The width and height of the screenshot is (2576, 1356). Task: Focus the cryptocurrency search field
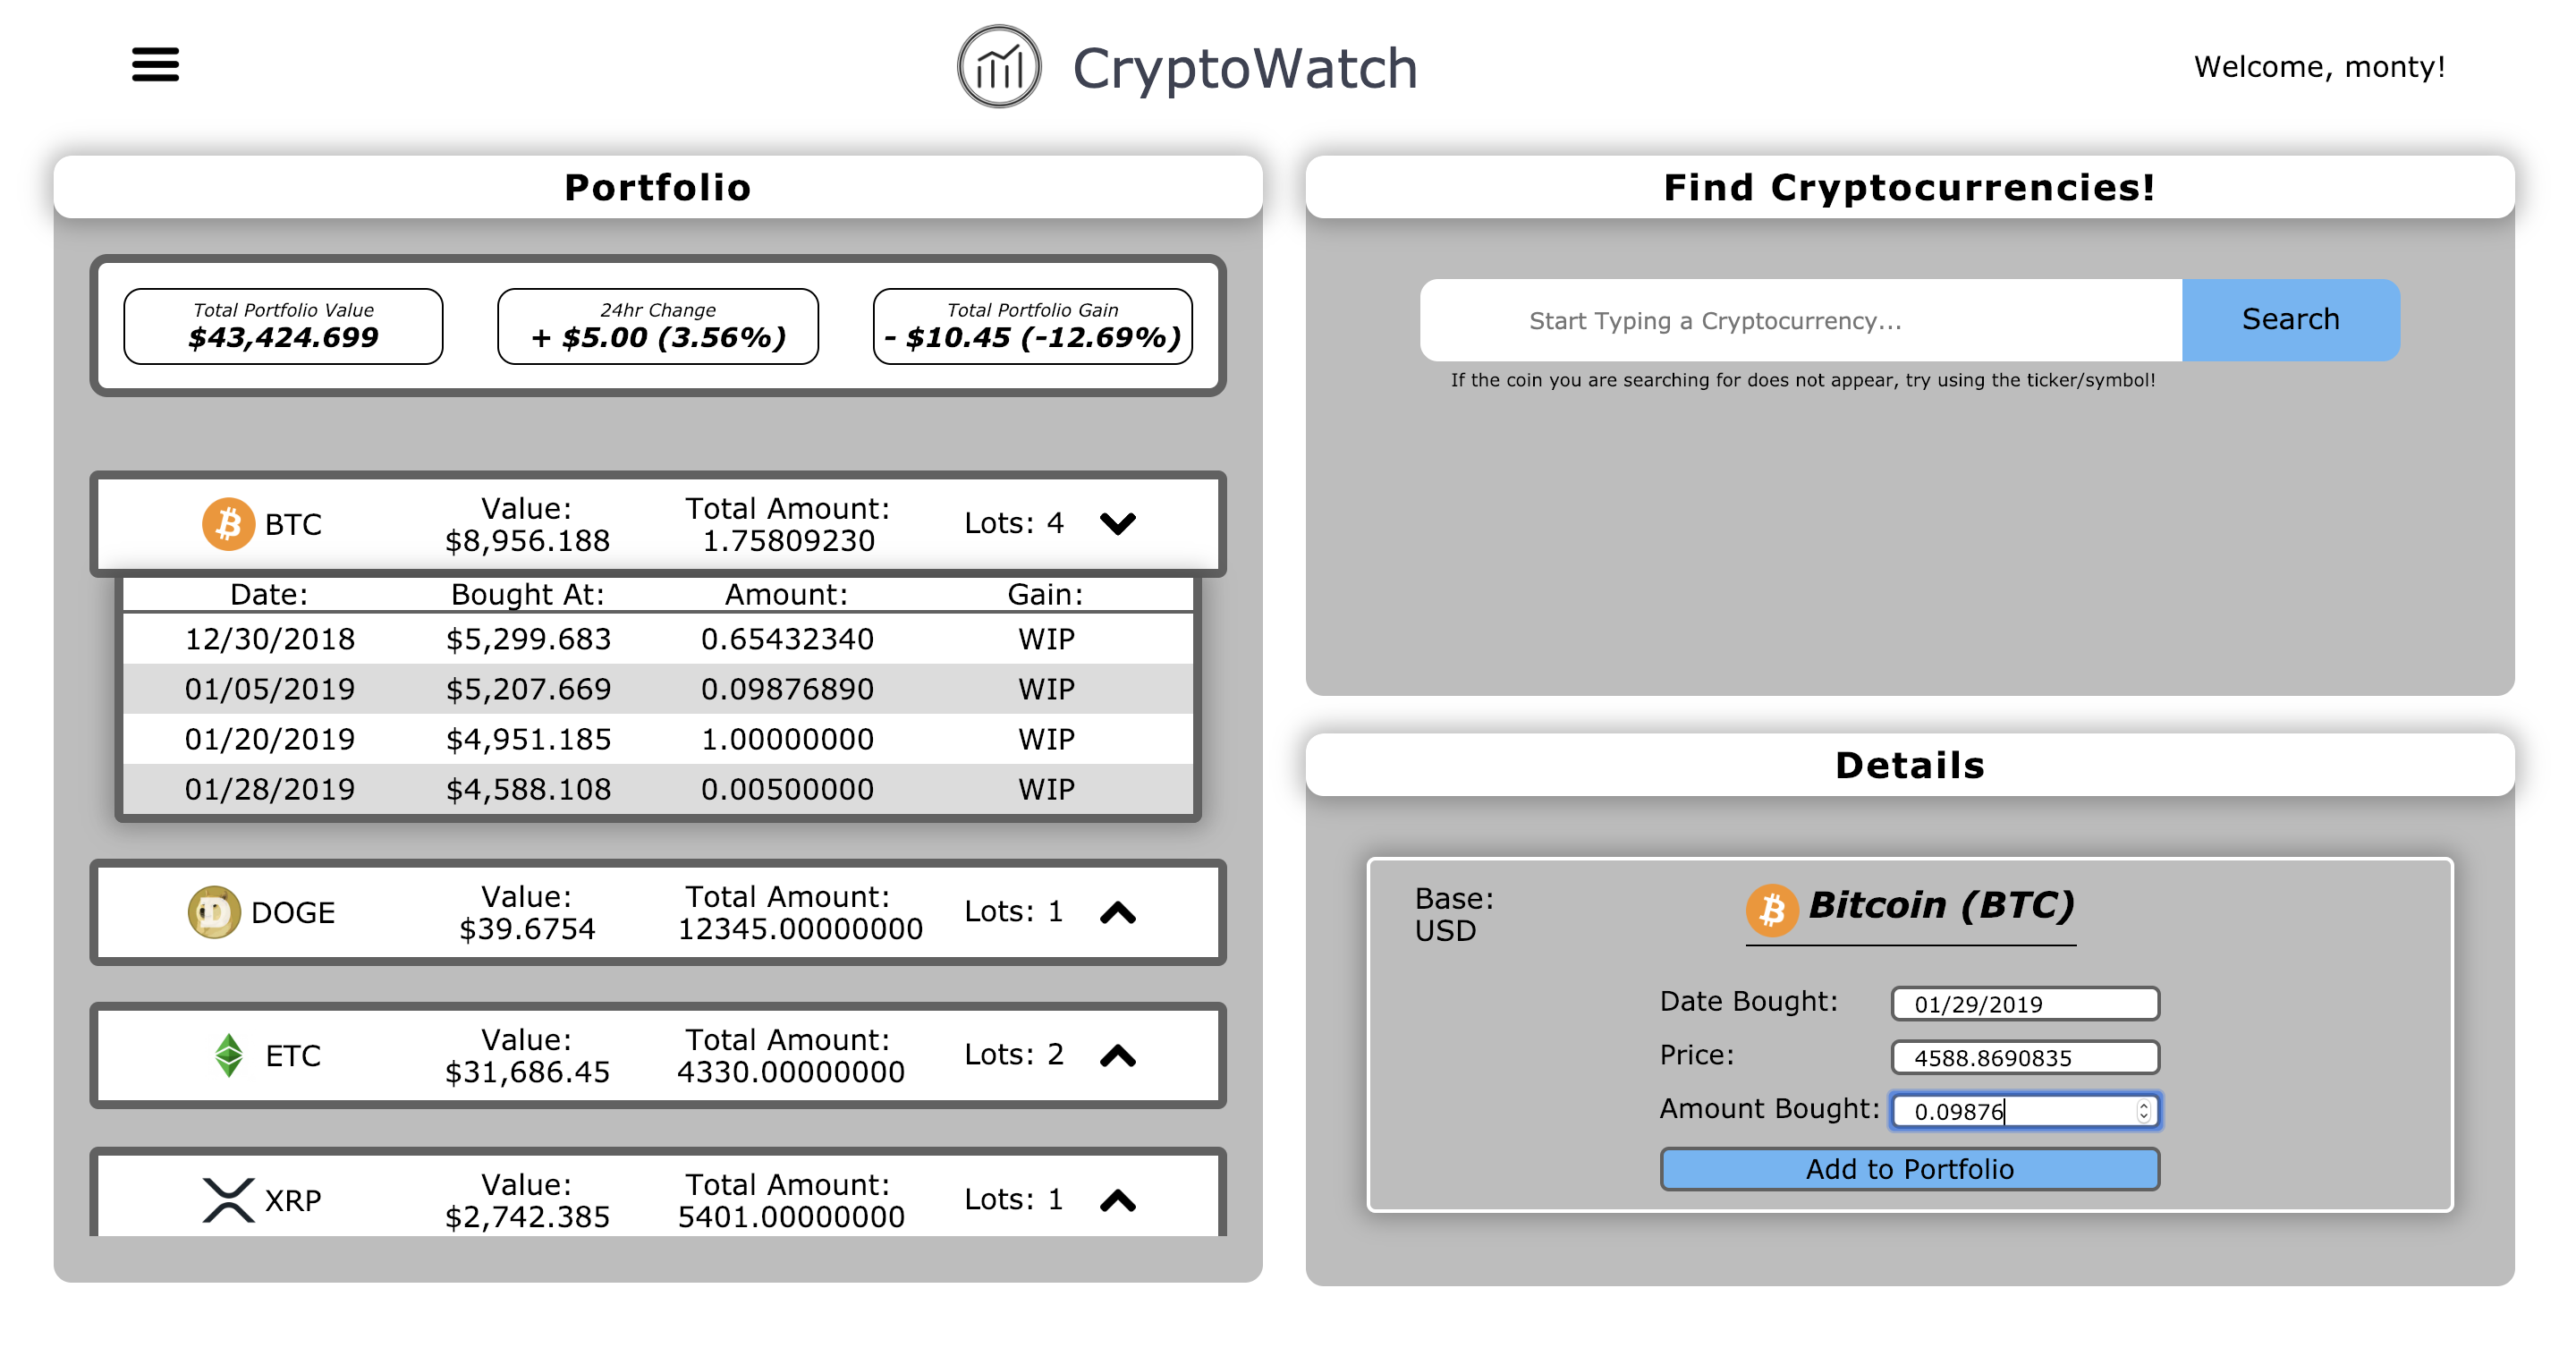1800,320
